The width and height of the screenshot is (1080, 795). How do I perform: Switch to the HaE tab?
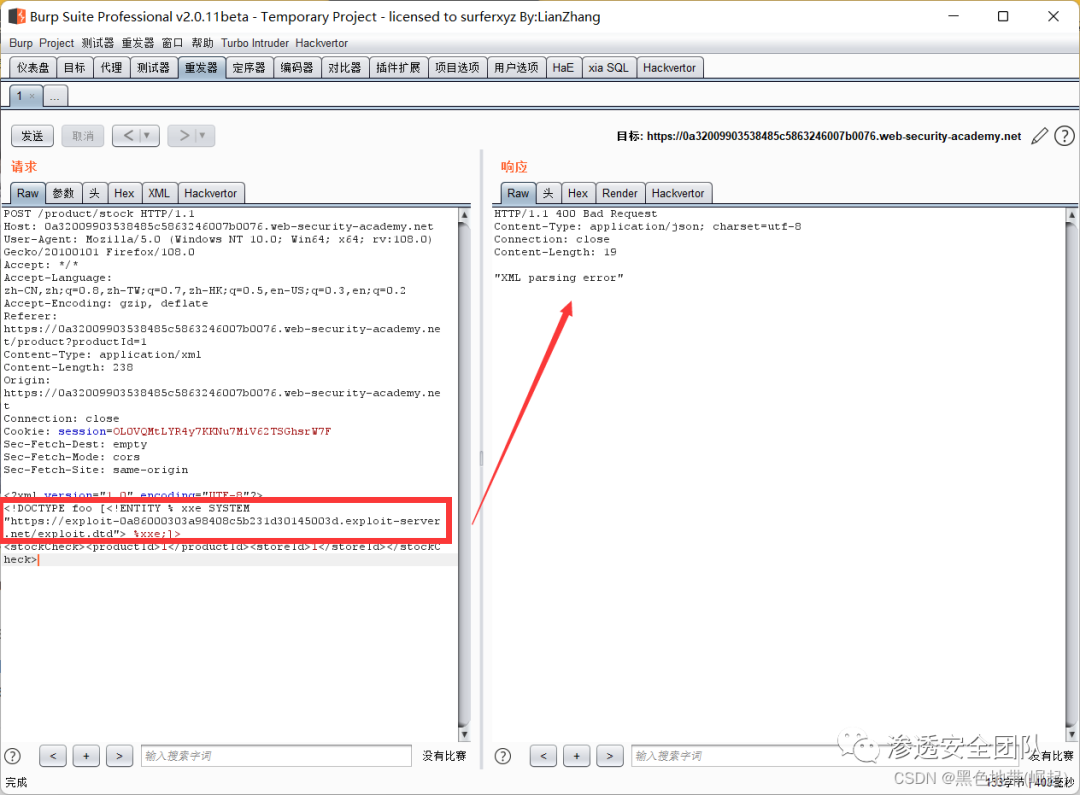[563, 68]
